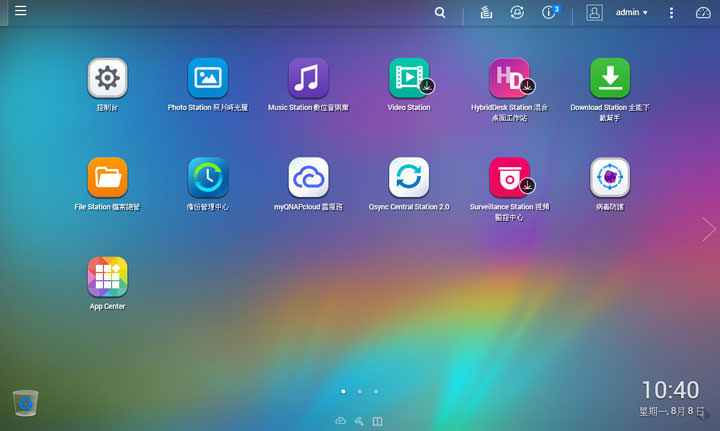Open the Video Station icon
Viewport: 720px width, 431px height.
point(409,78)
